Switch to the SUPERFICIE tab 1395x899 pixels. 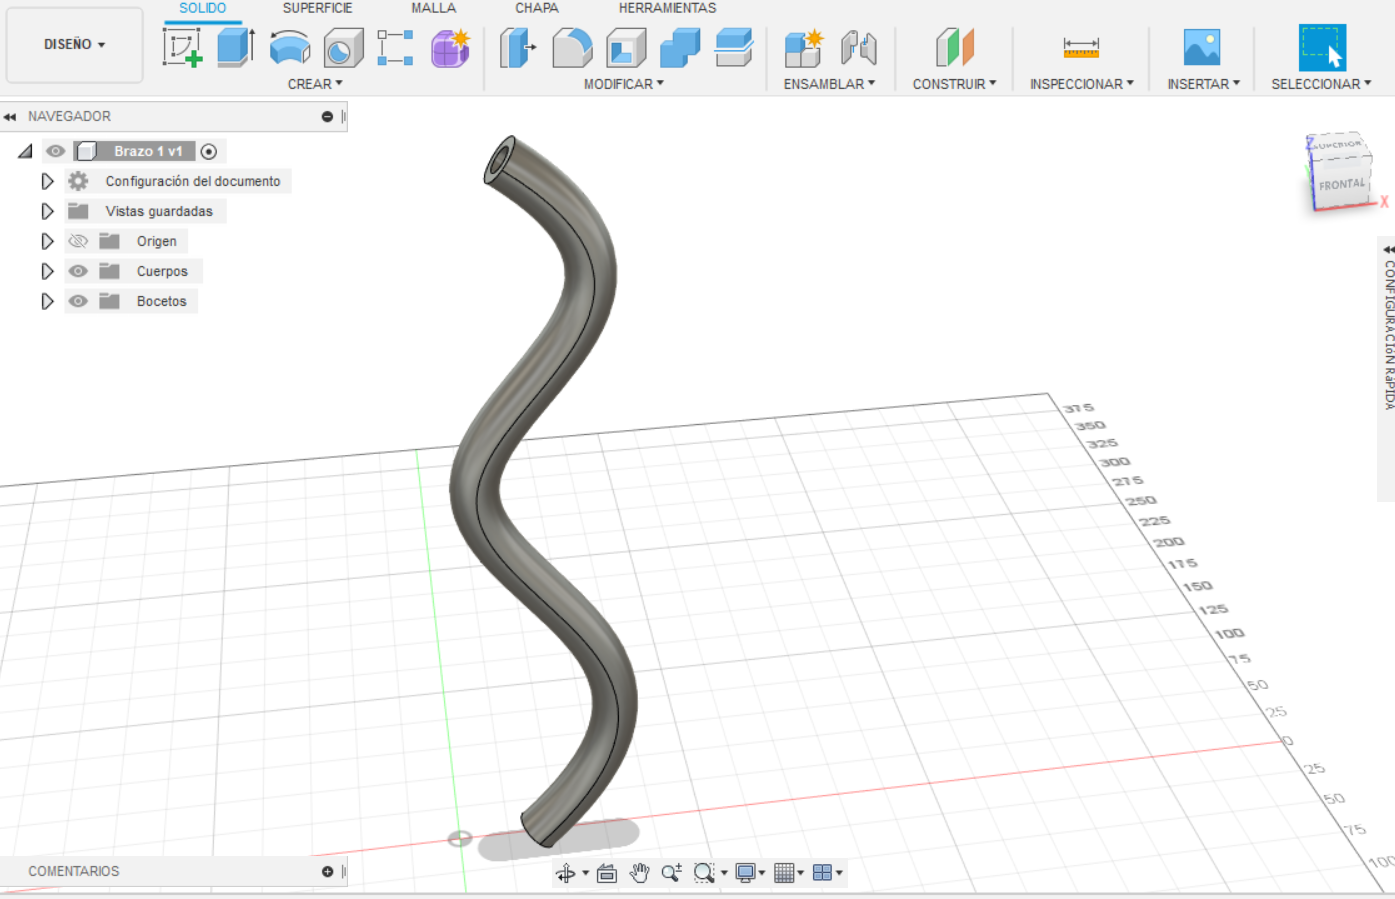click(x=317, y=8)
